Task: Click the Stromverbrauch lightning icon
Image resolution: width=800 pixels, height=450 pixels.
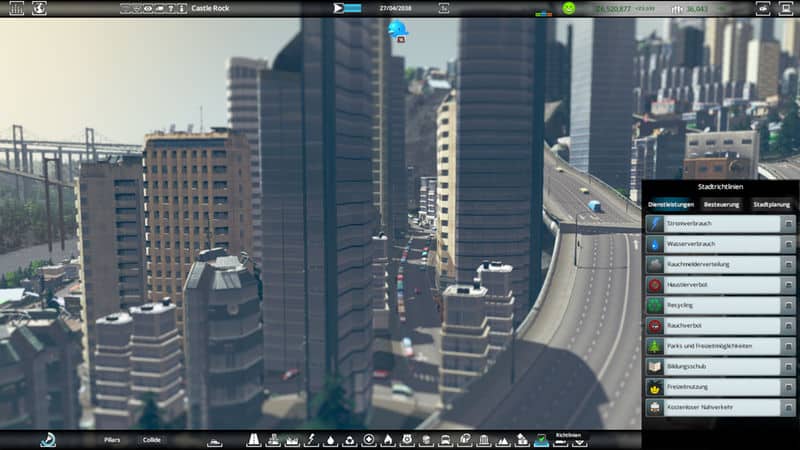Action: point(655,224)
